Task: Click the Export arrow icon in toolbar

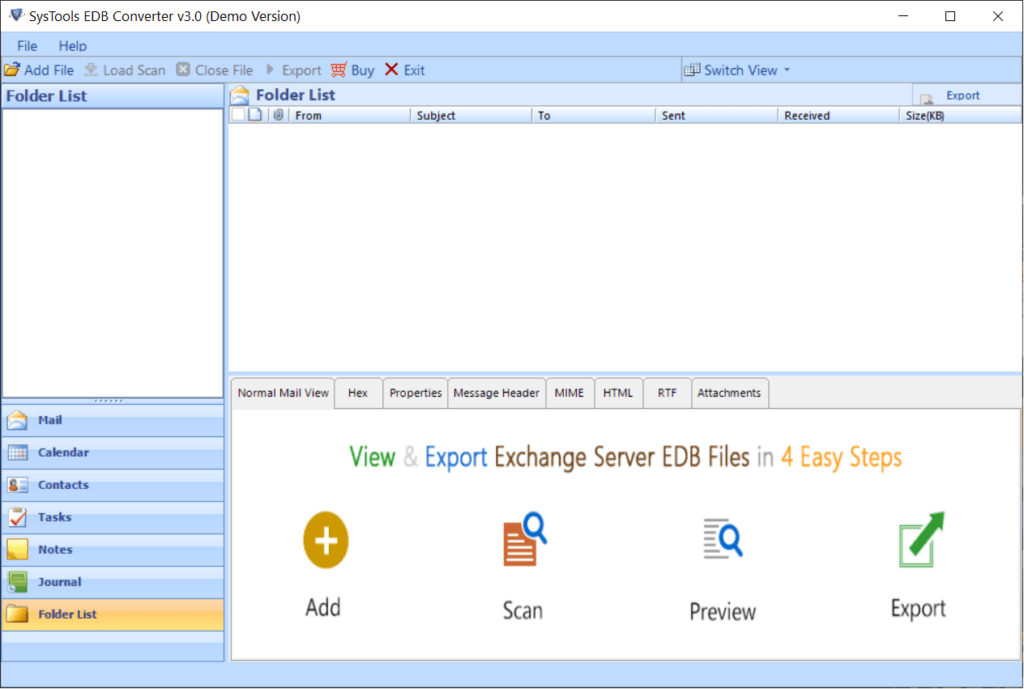Action: (270, 69)
